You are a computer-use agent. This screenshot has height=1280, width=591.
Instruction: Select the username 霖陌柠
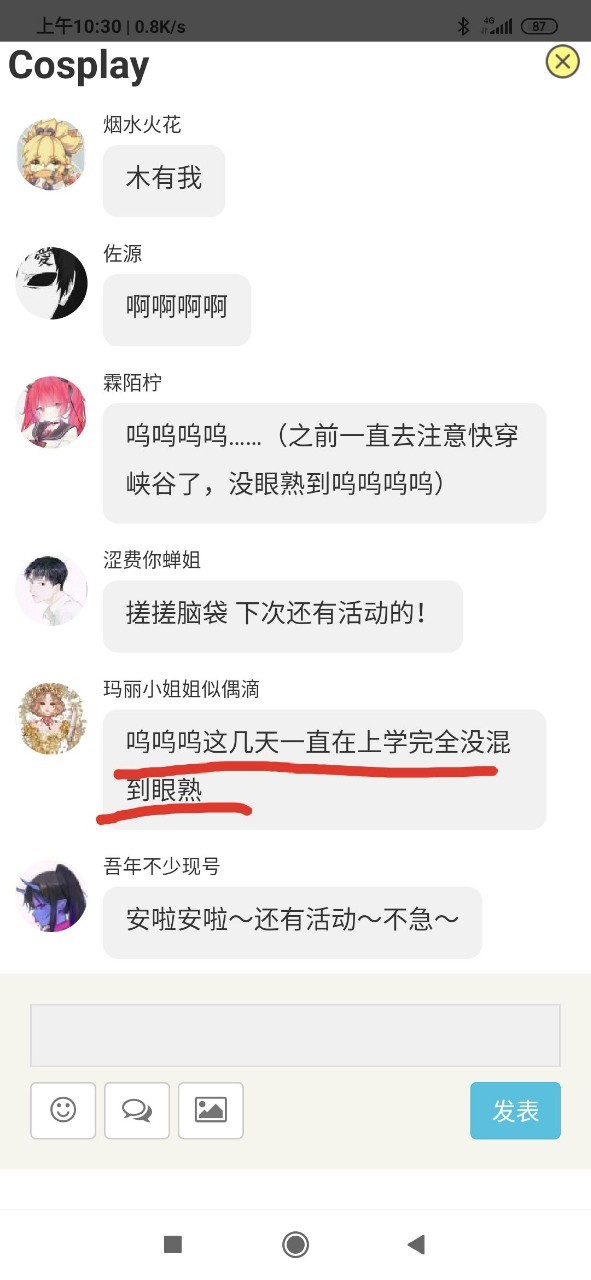pyautogui.click(x=132, y=383)
